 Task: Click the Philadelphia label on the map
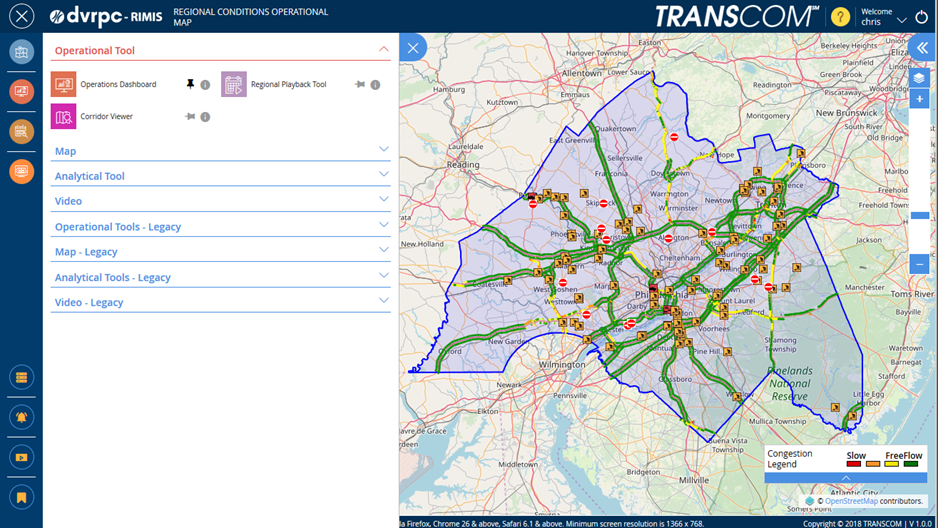660,295
